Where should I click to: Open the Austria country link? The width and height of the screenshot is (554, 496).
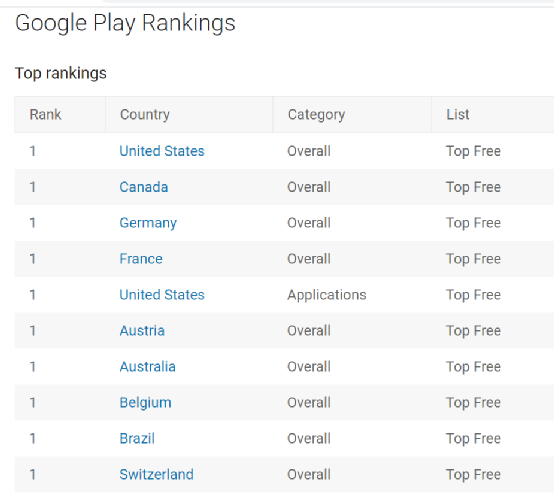[x=142, y=331]
